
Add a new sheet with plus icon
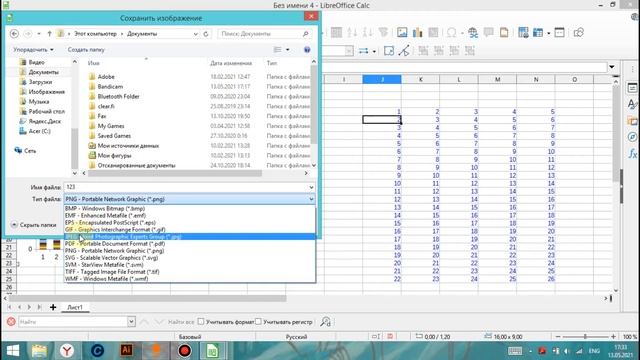point(53,307)
